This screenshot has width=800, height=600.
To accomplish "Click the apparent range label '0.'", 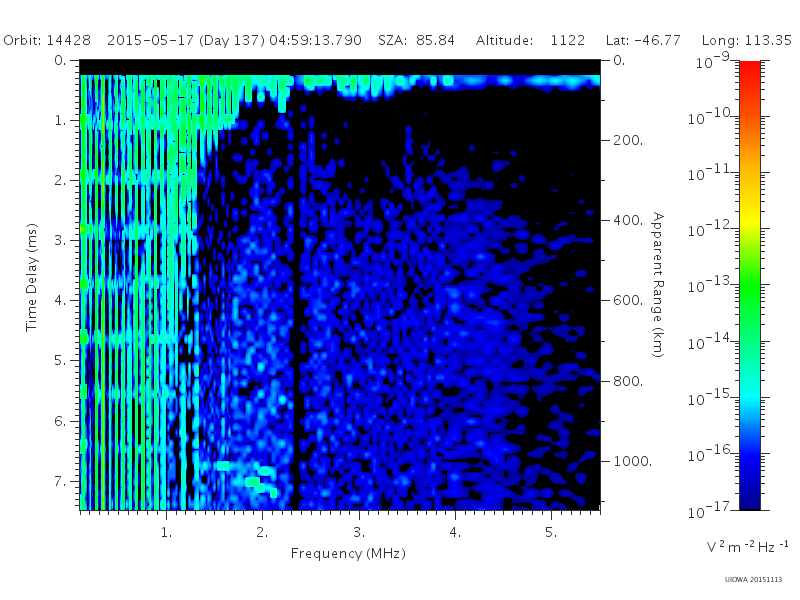I will pyautogui.click(x=619, y=60).
